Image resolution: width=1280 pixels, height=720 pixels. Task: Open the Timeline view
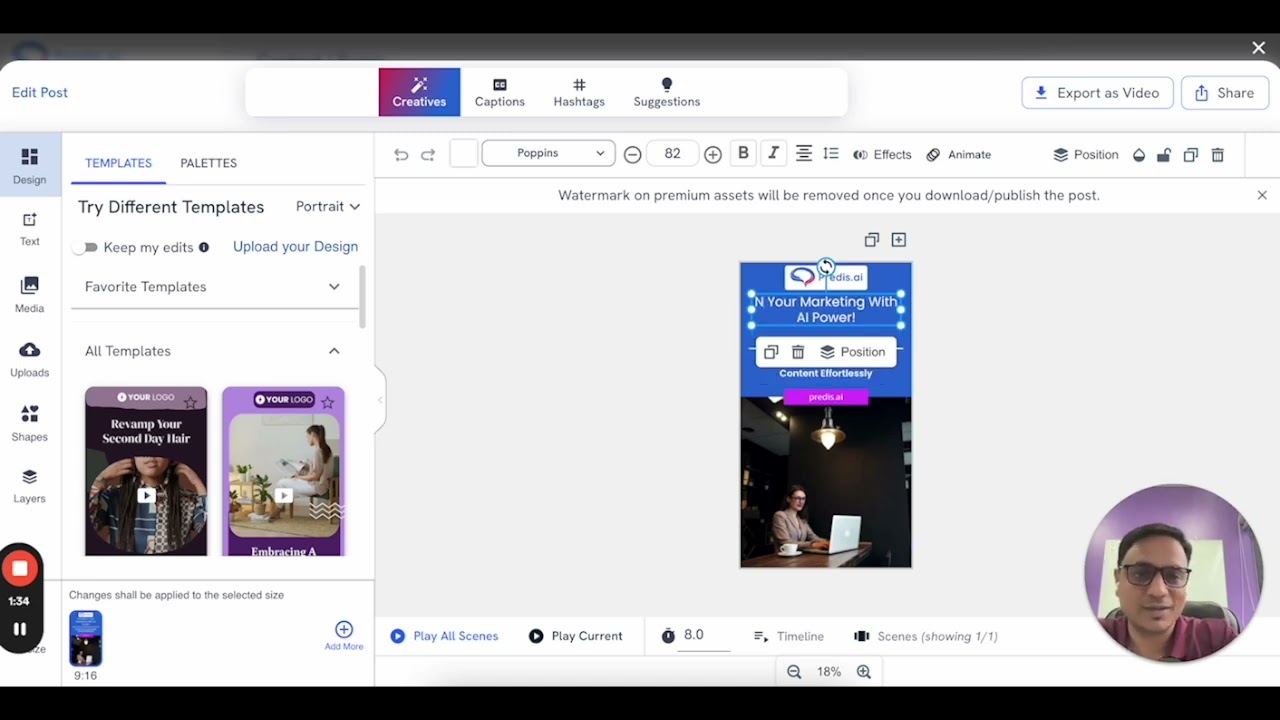coord(789,636)
